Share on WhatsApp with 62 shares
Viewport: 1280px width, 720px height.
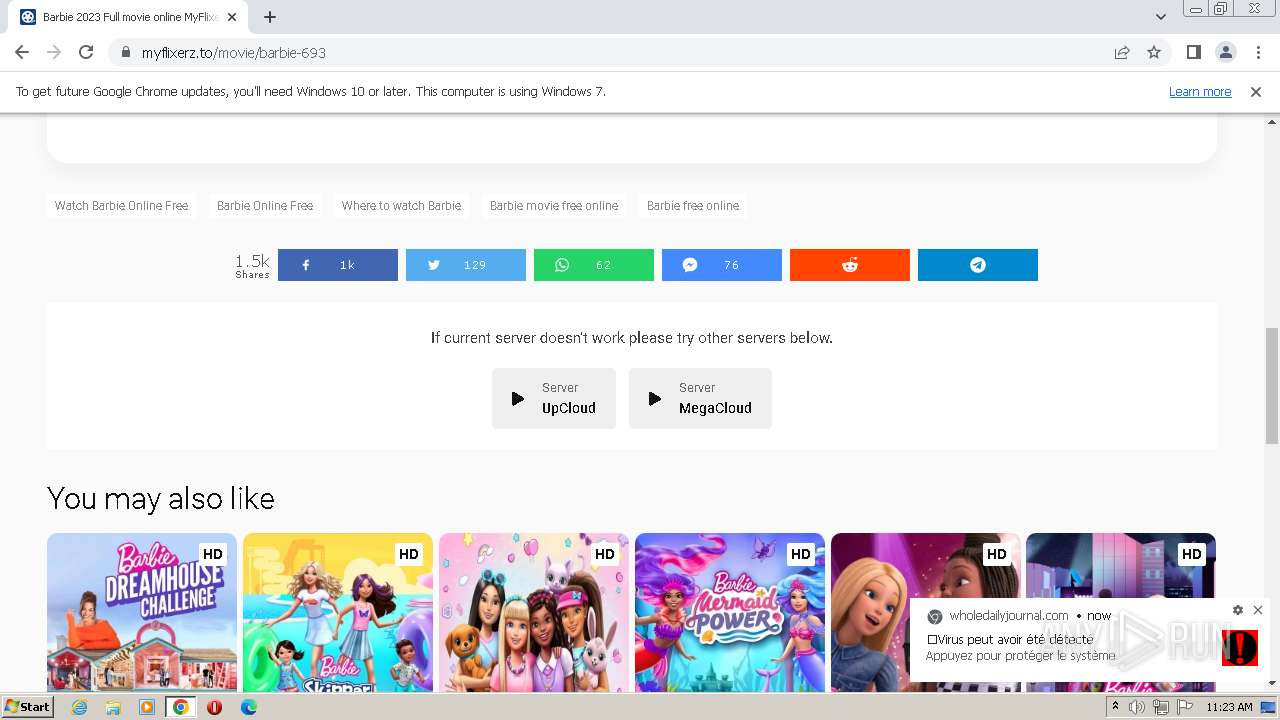(x=594, y=265)
